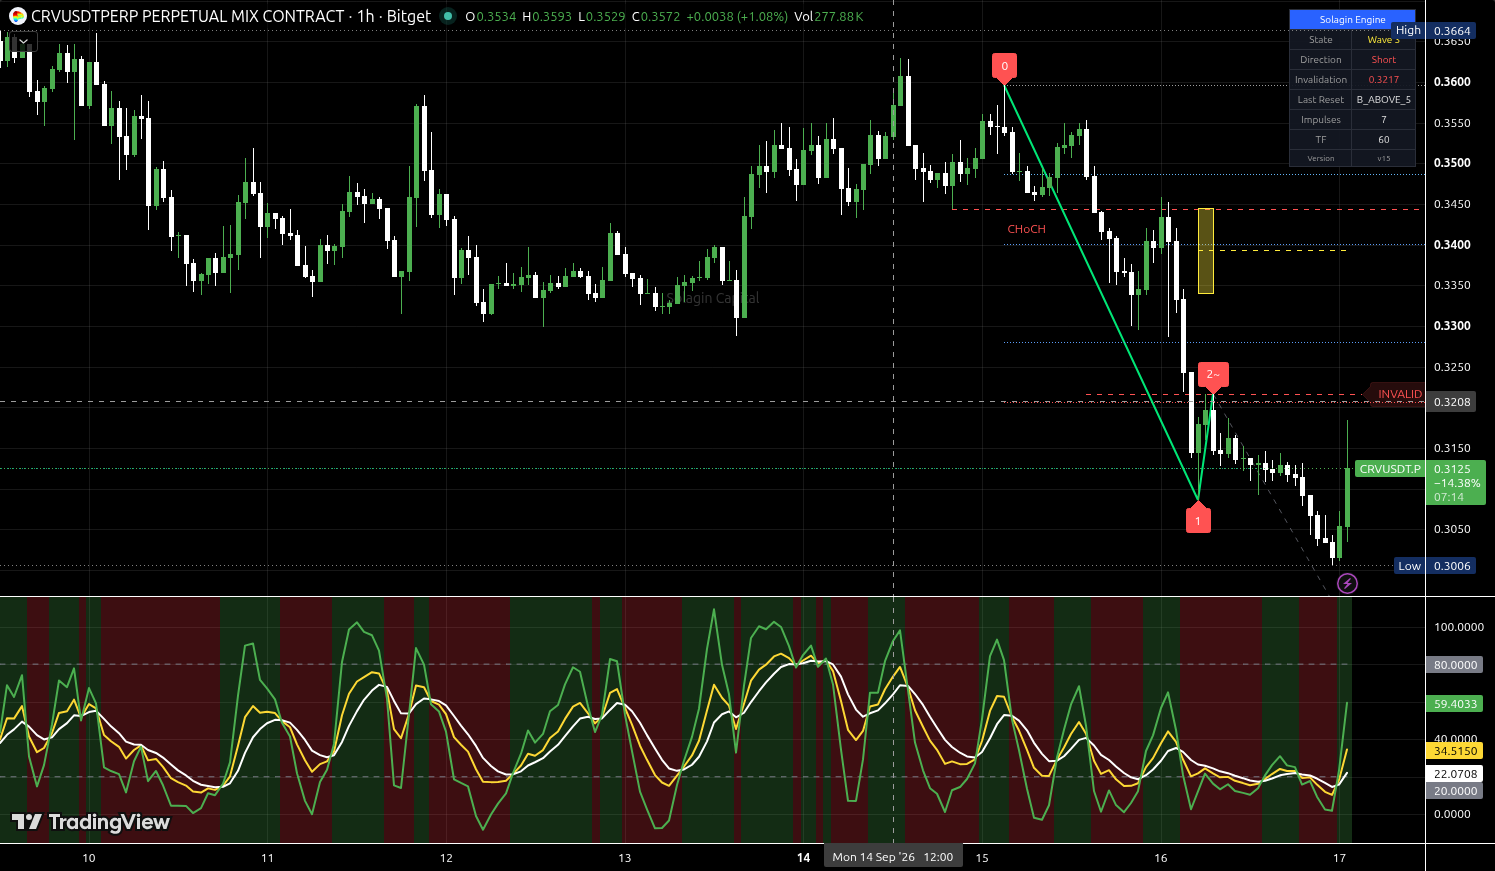Click the Invalidation value 0.3217

coord(1383,80)
